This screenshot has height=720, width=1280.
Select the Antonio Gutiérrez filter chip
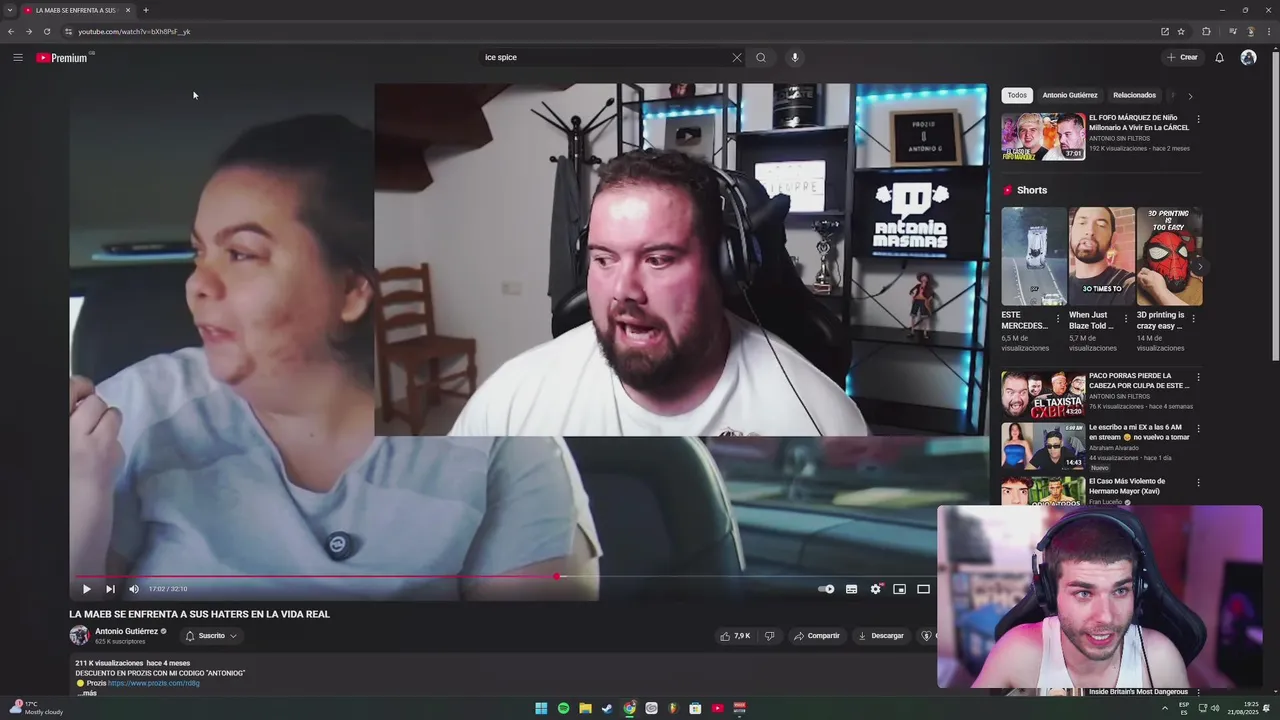[x=1070, y=95]
